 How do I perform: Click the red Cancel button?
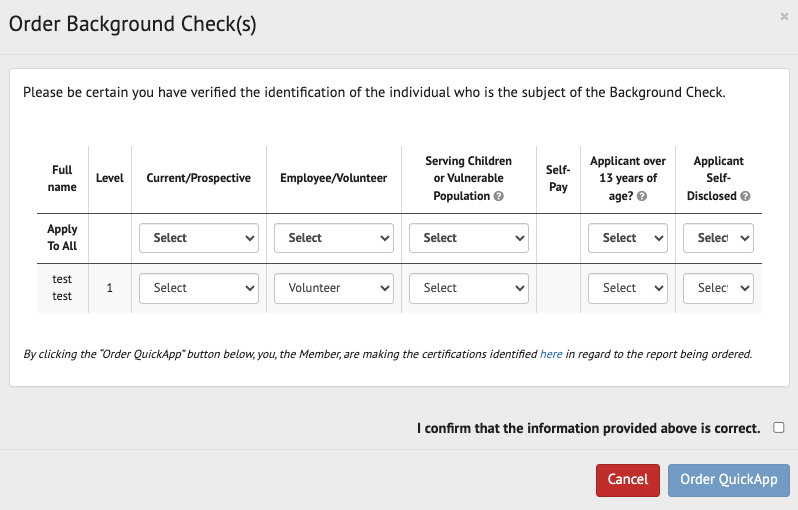point(628,480)
